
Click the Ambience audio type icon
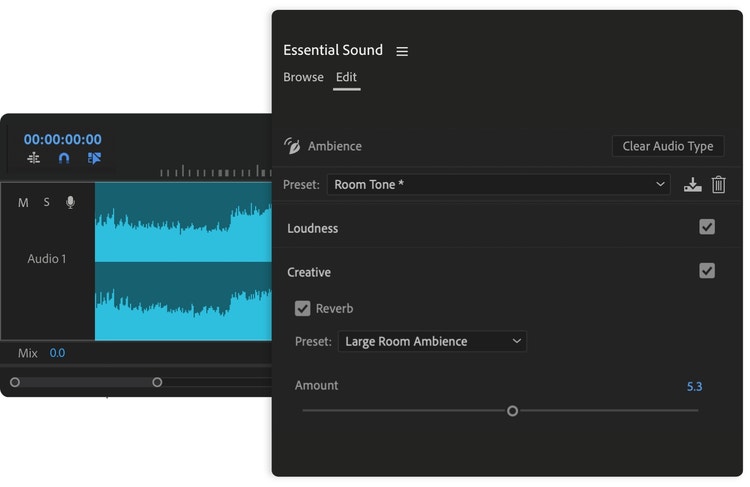pos(292,146)
